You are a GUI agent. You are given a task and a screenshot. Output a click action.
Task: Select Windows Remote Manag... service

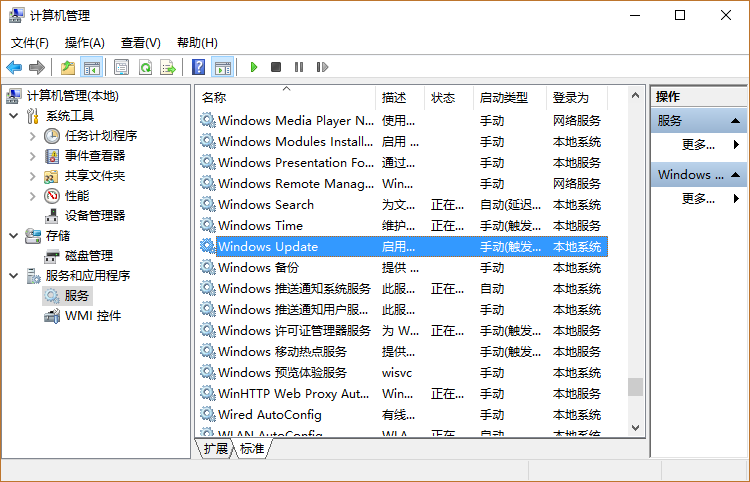pos(403,184)
